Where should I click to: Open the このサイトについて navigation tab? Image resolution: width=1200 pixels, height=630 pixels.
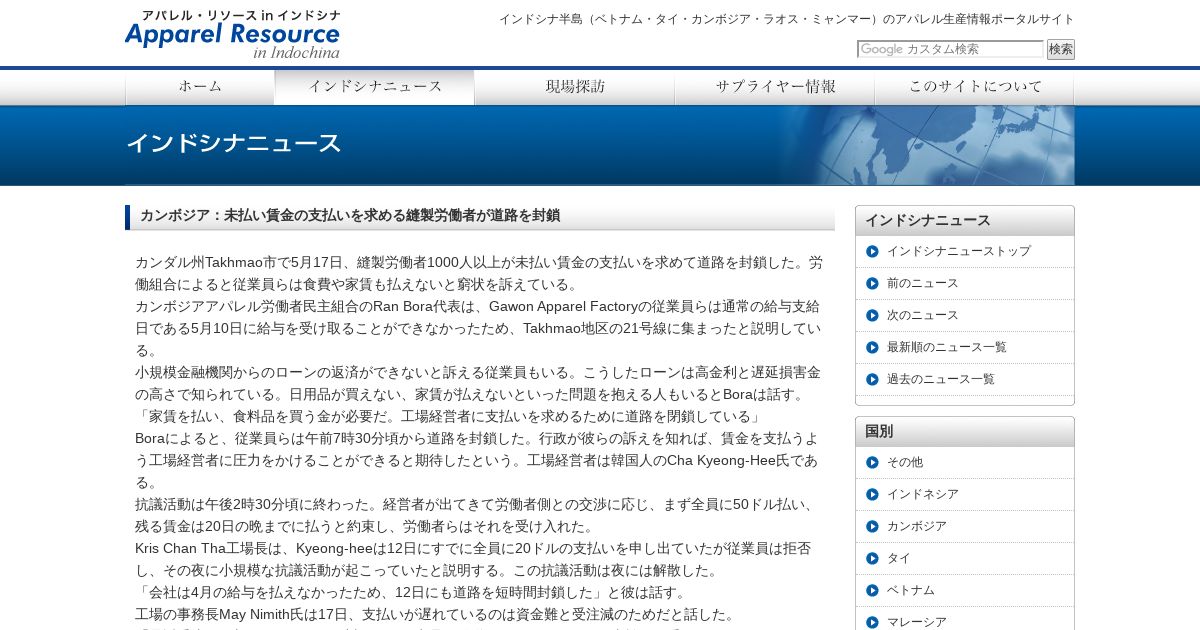click(x=974, y=87)
